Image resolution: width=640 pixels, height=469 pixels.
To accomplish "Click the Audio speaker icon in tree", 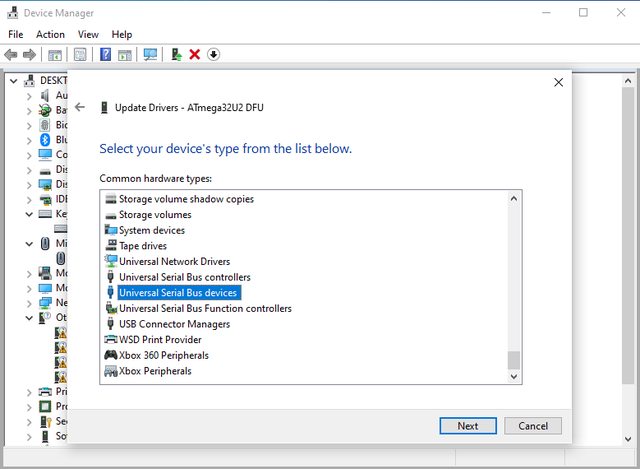I will (x=45, y=96).
